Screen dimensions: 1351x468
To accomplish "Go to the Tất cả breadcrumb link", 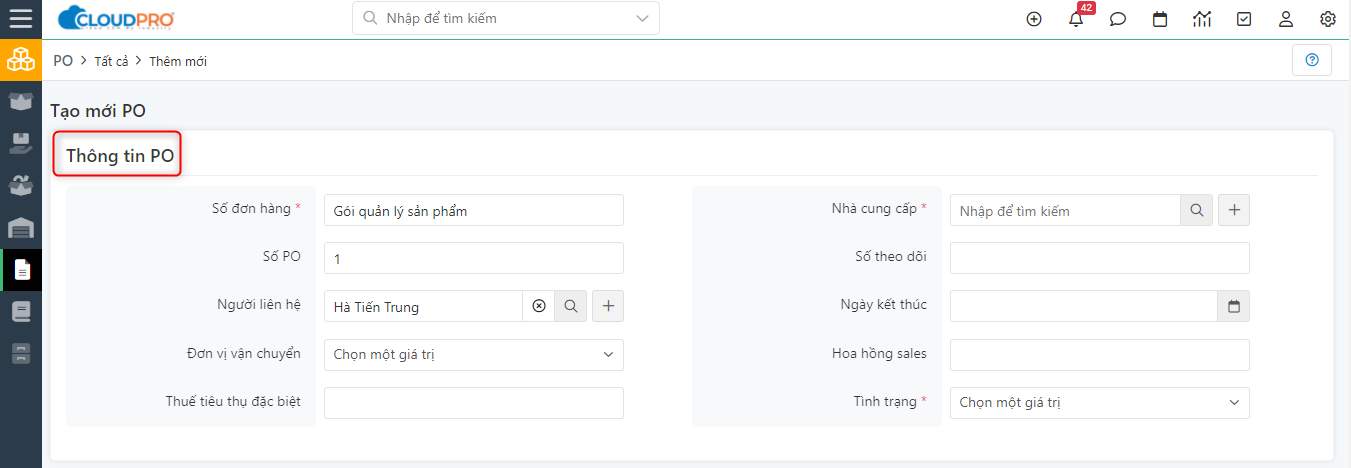I will tap(111, 61).
